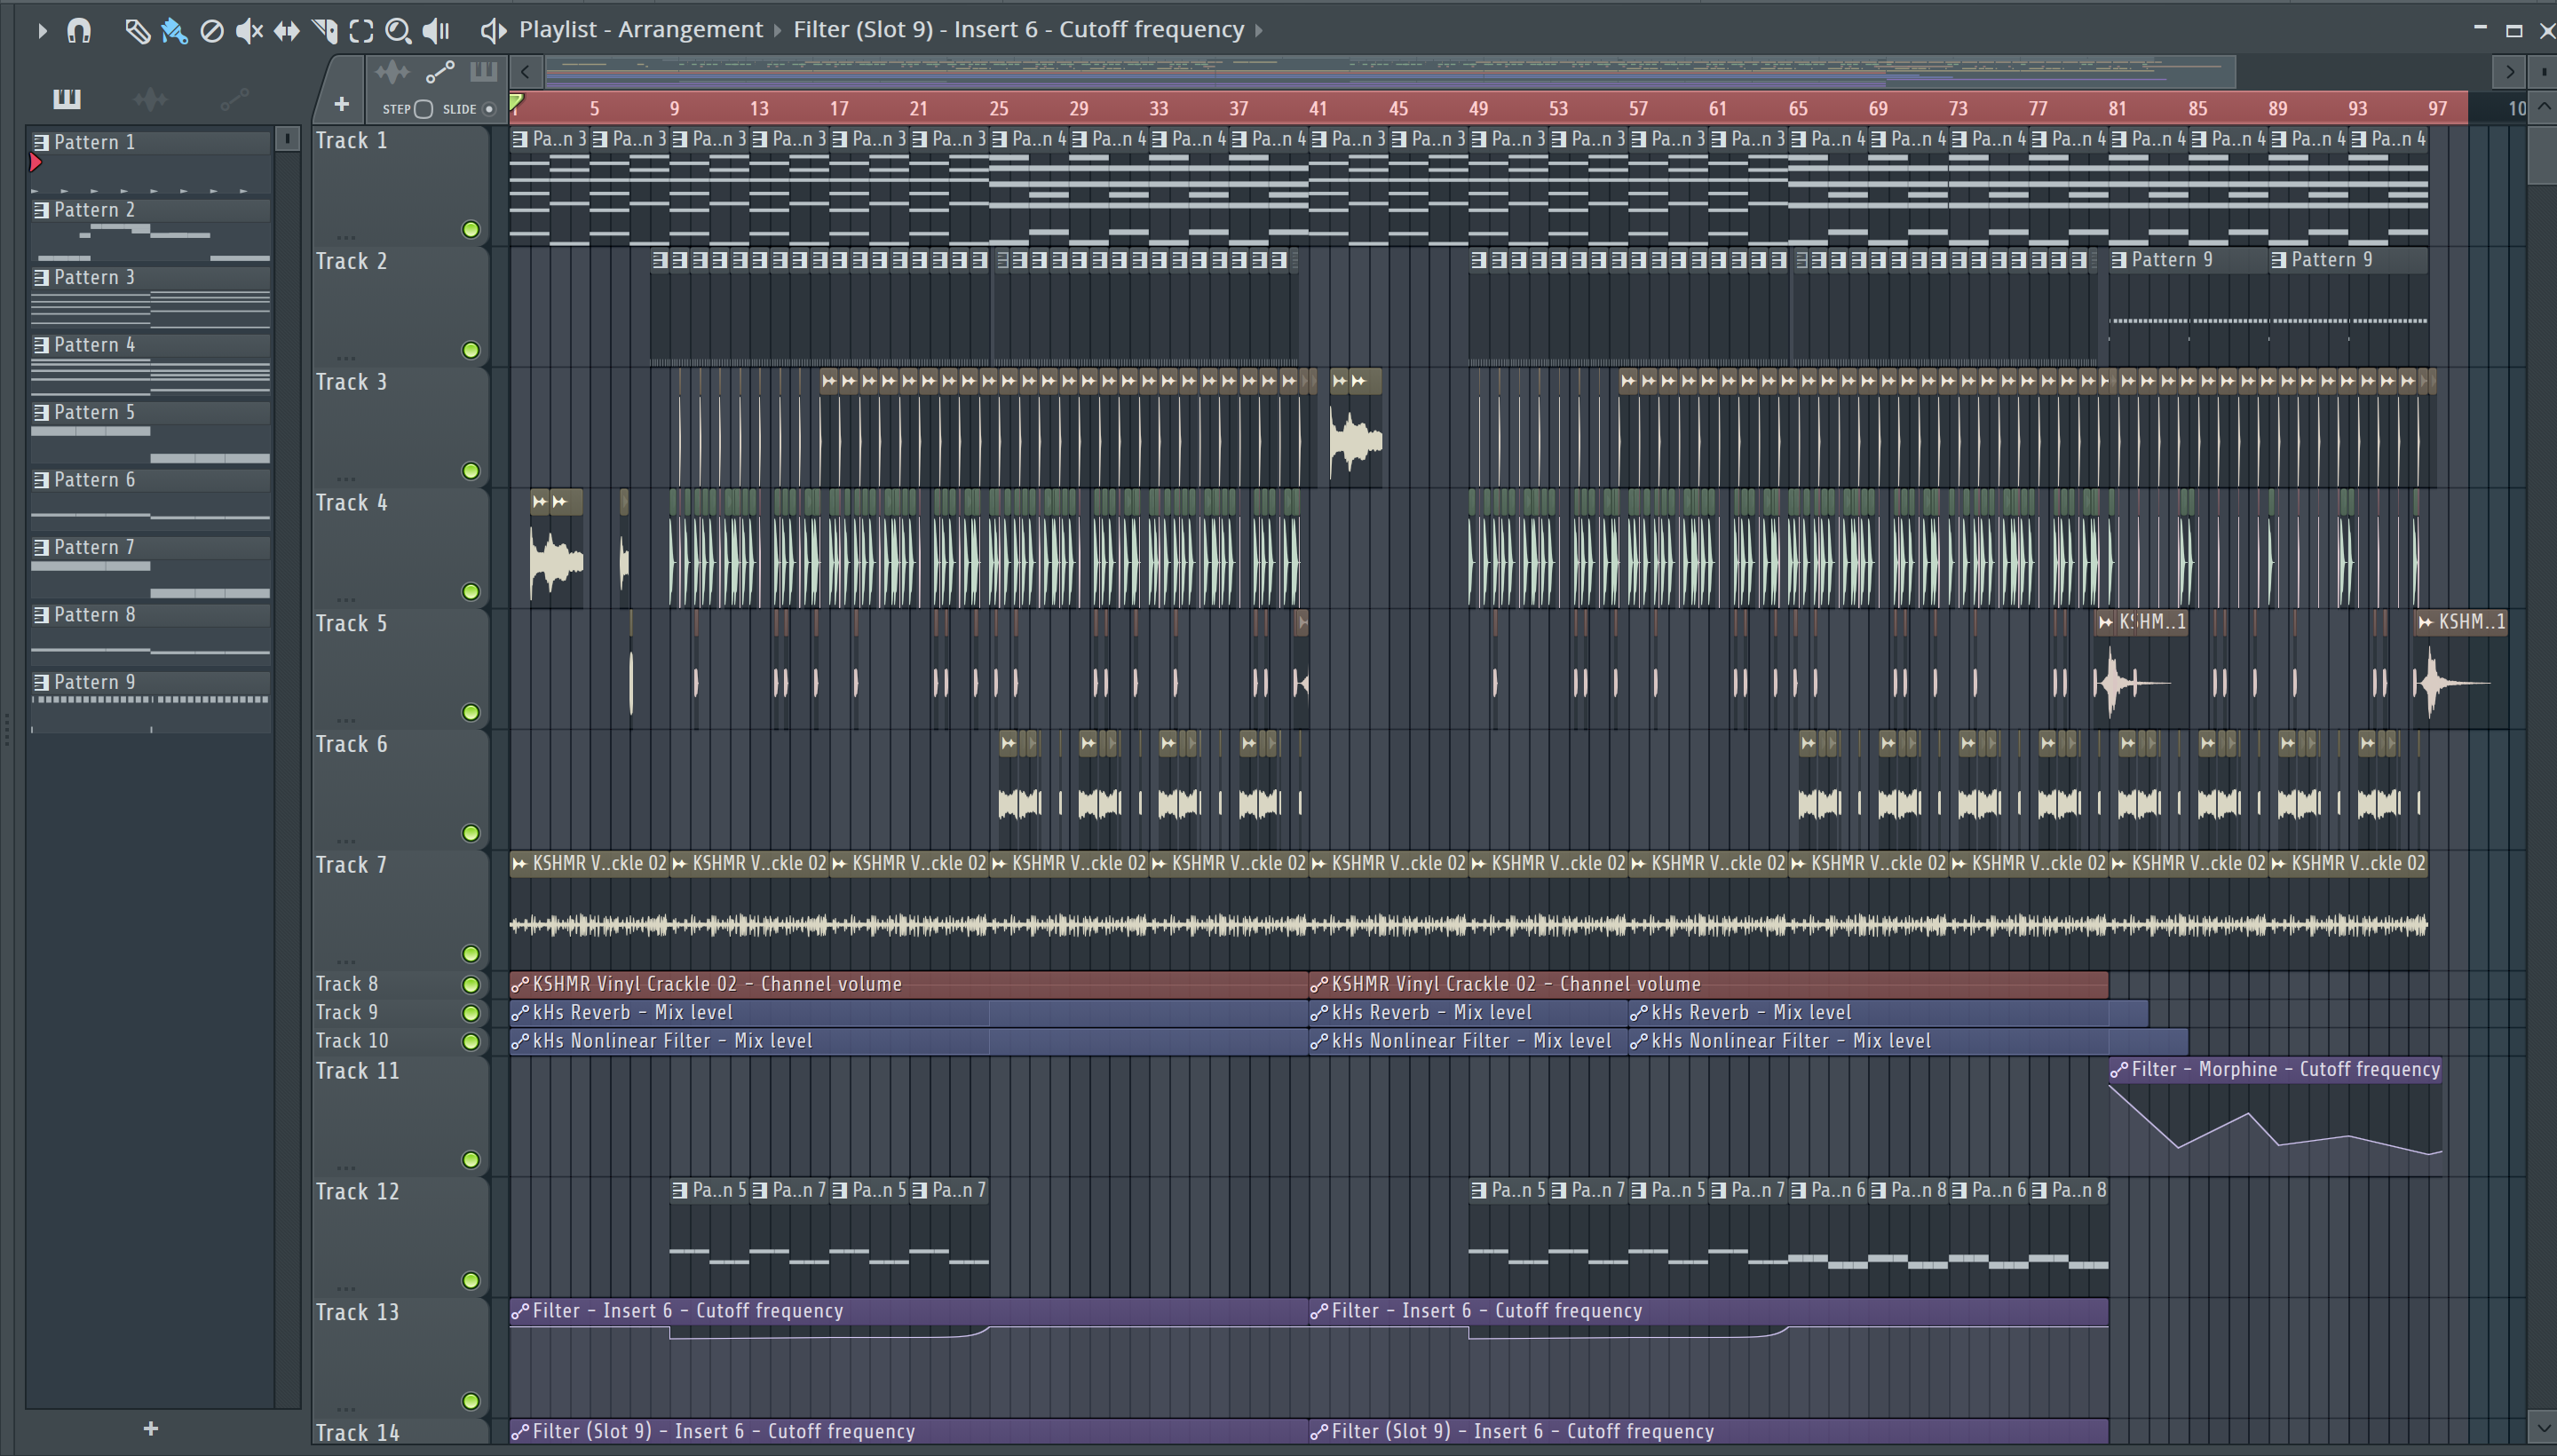Mute Track 11 with its green LED

point(471,1160)
